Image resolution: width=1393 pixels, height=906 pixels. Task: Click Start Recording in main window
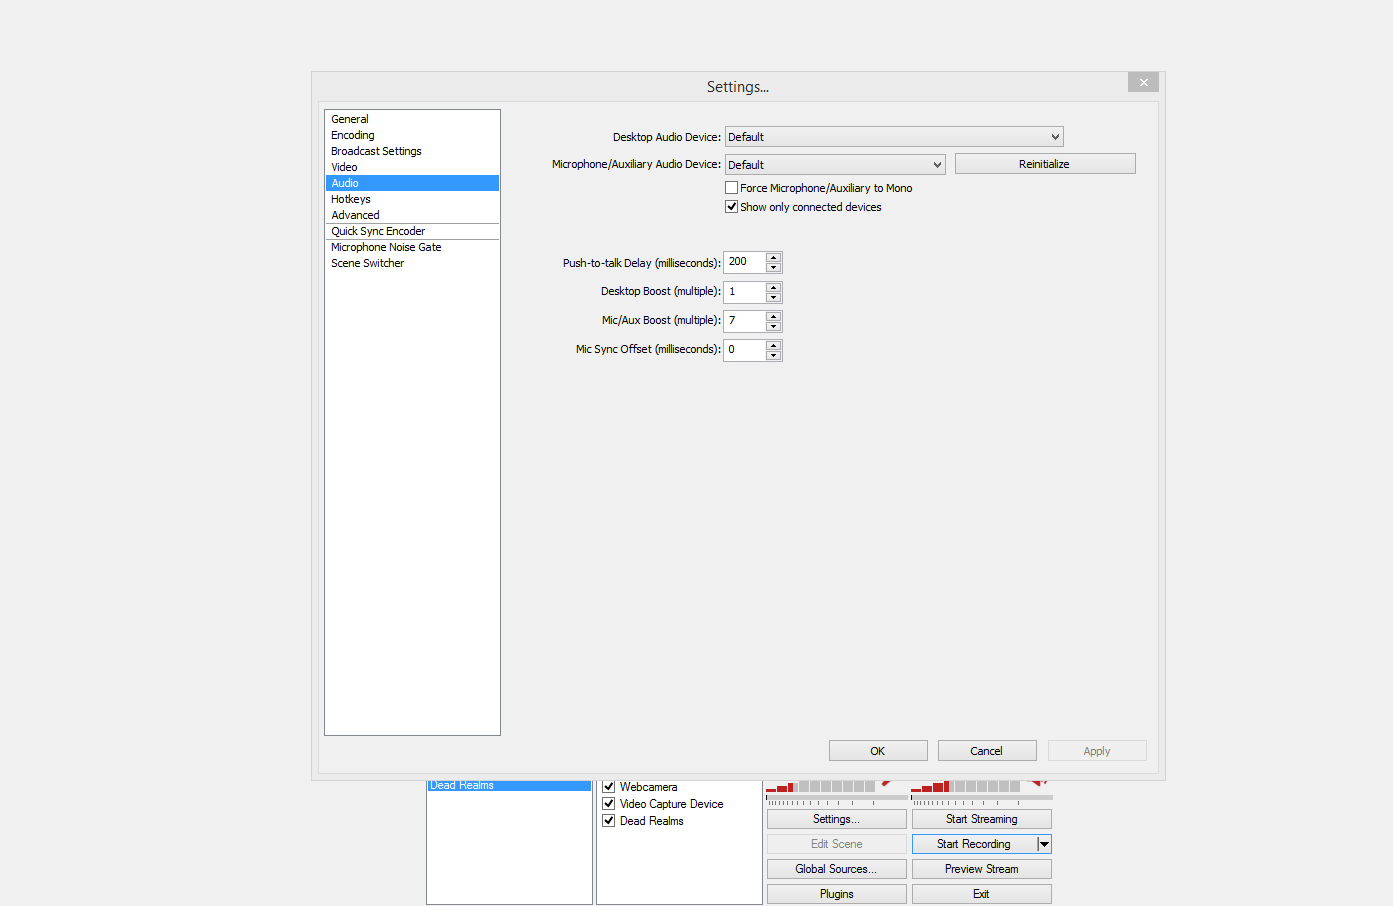pyautogui.click(x=974, y=844)
